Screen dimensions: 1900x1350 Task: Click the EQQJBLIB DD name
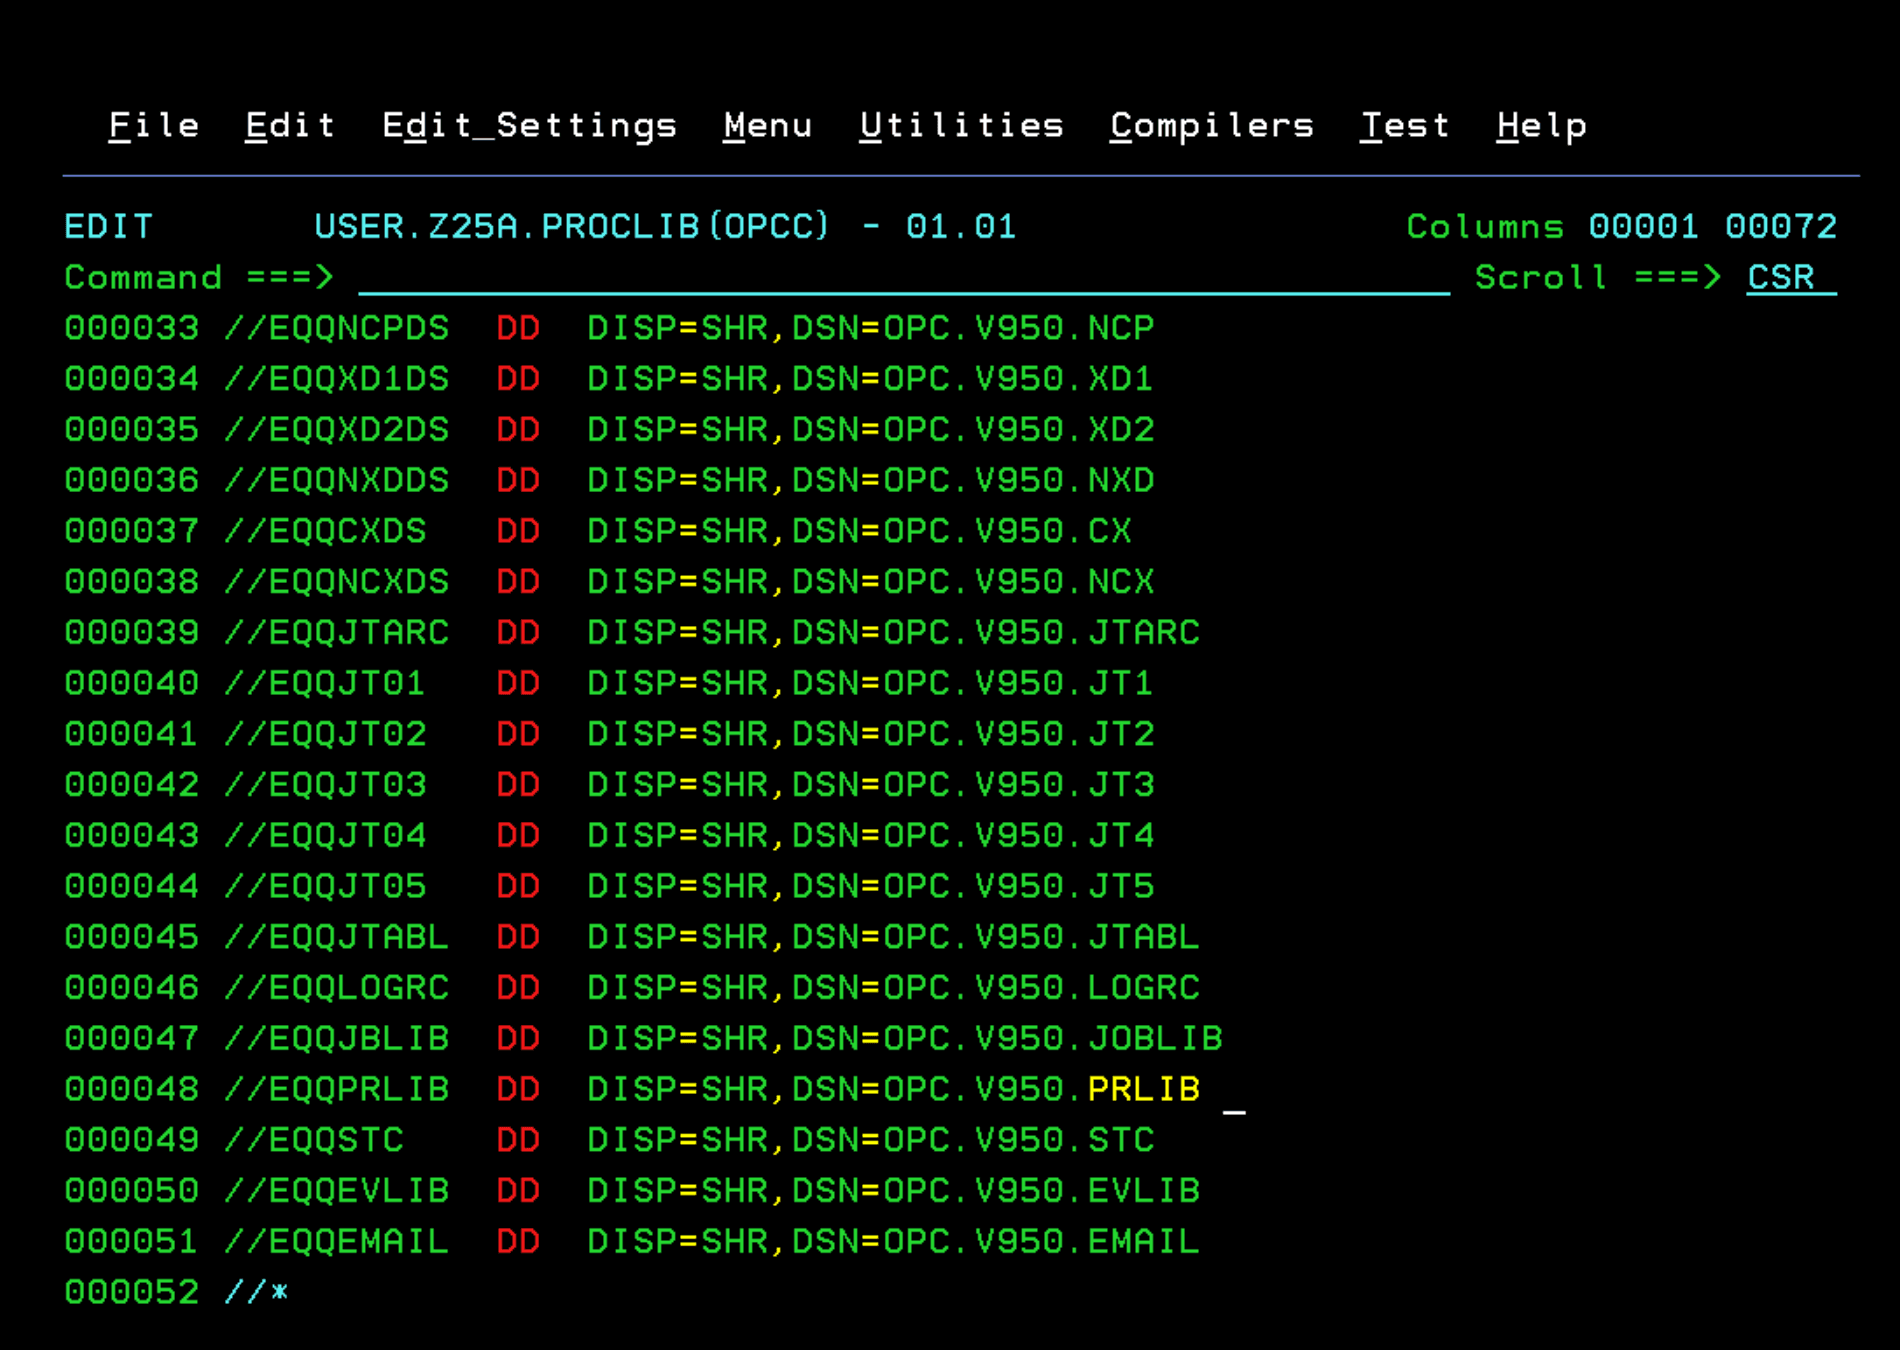(x=358, y=1039)
